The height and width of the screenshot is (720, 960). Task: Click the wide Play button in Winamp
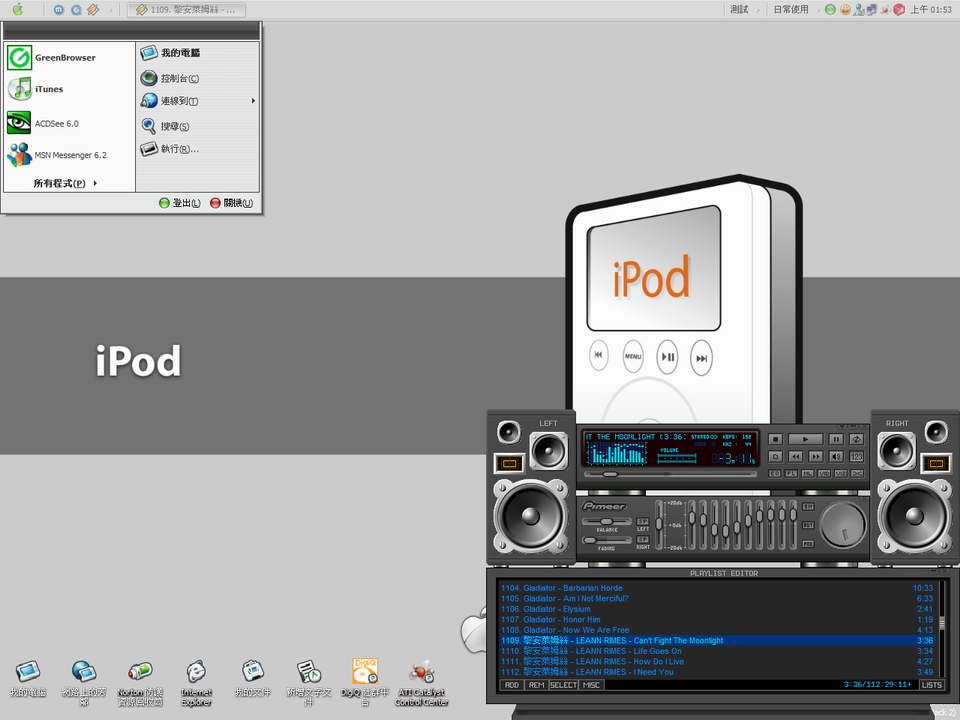tap(805, 439)
